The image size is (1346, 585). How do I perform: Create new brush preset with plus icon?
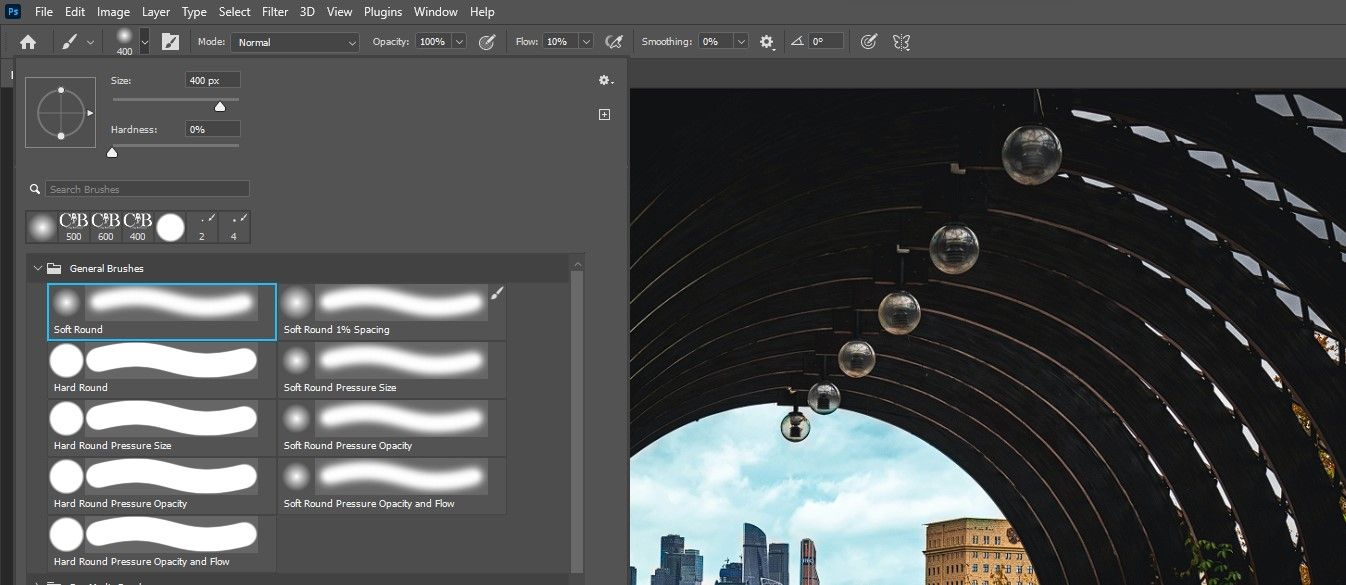tap(604, 115)
